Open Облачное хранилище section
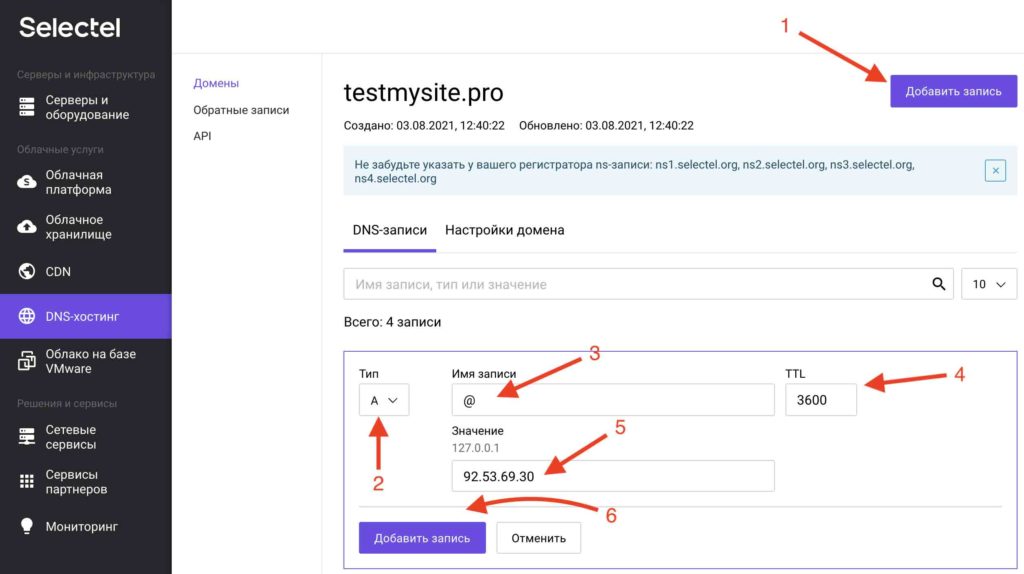This screenshot has height=574, width=1024. (x=86, y=227)
